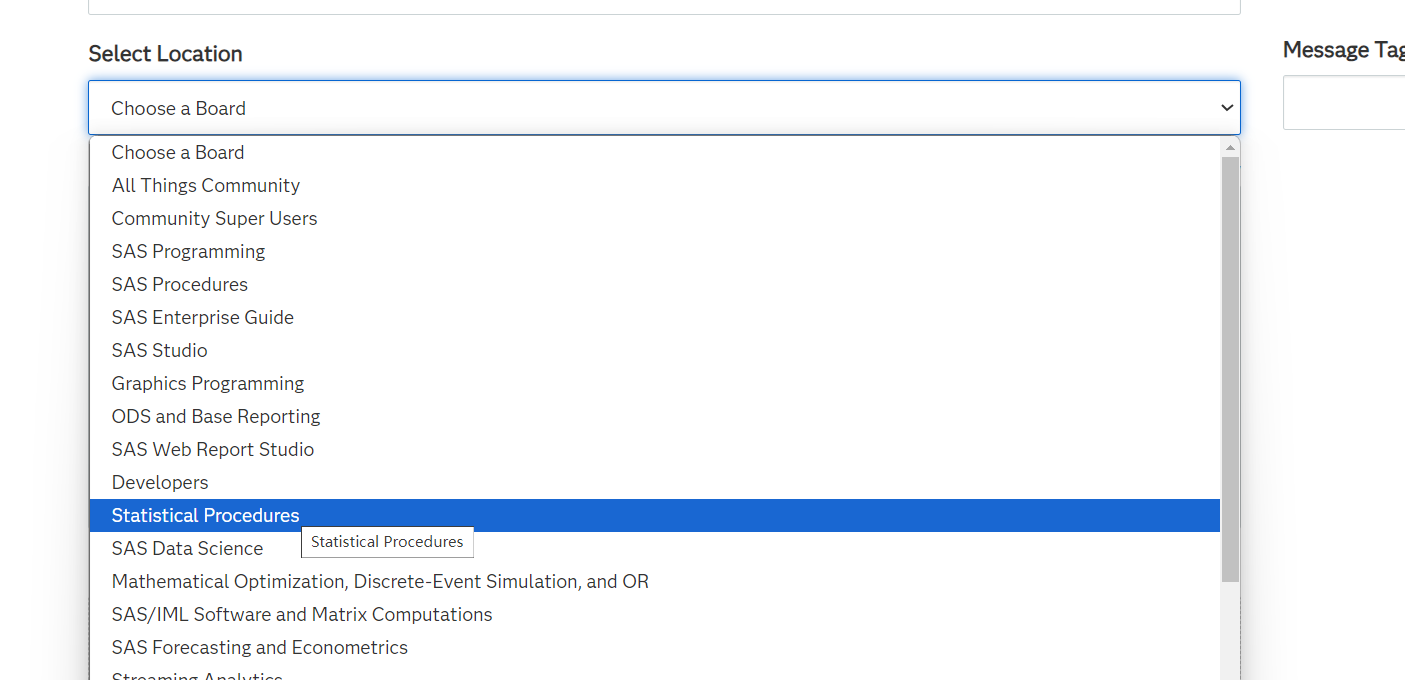Select Mathematical Optimization, Discrete-Event Simulation, and OR
This screenshot has width=1405, height=680.
[380, 581]
